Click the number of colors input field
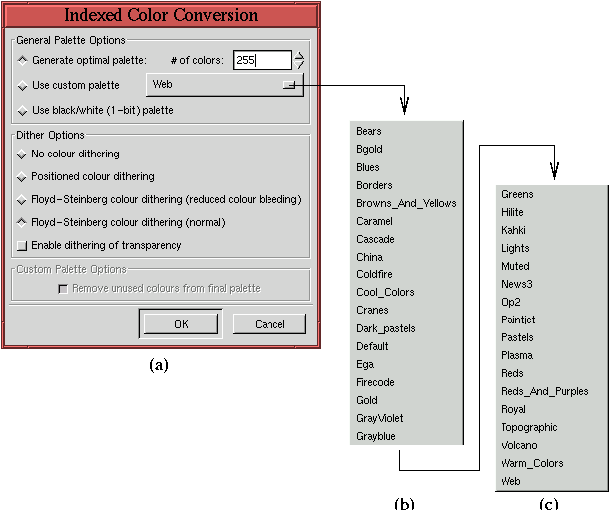The height and width of the screenshot is (510, 610). [262, 61]
